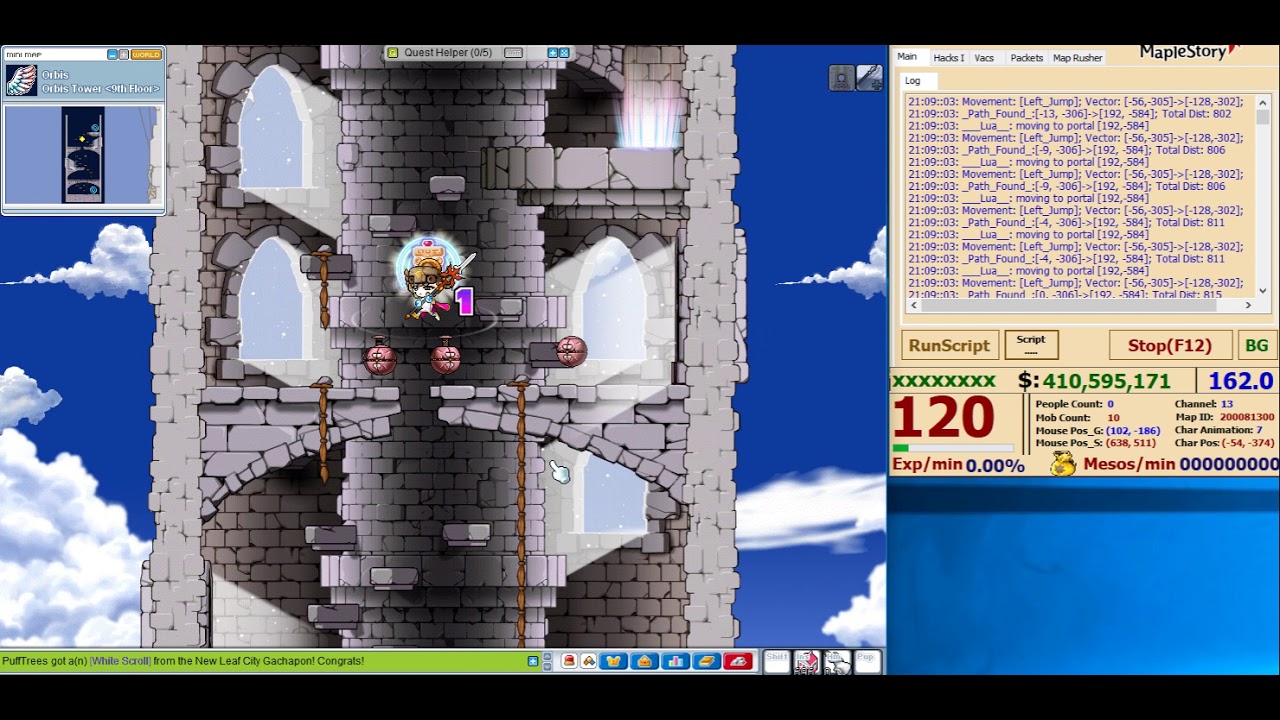This screenshot has width=1280, height=720.
Task: Open the Stats bar chart icon
Action: (675, 661)
